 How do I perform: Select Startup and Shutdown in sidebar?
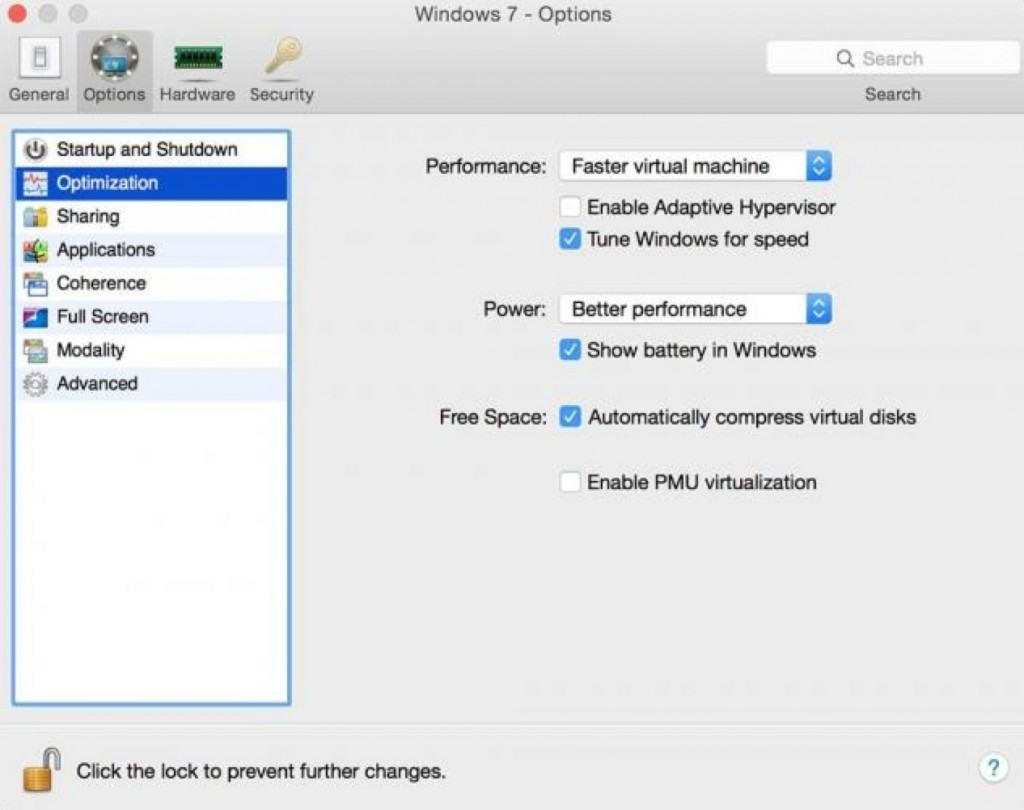coord(151,150)
